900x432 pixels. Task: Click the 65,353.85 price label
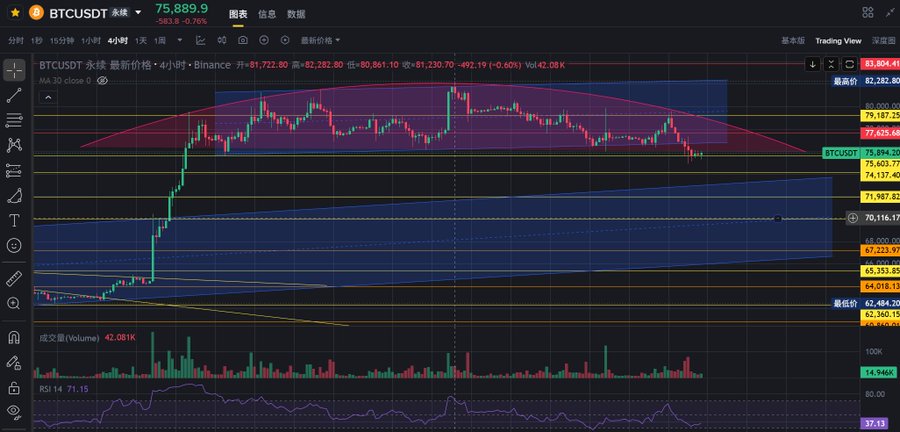click(882, 270)
